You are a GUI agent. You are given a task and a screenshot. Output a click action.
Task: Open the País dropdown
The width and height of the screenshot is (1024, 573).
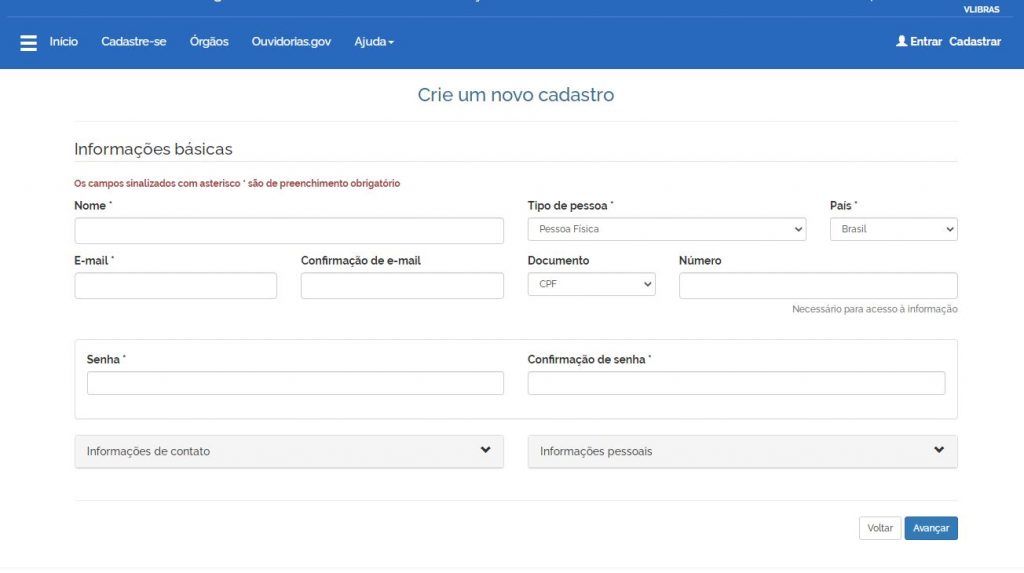[x=893, y=230]
